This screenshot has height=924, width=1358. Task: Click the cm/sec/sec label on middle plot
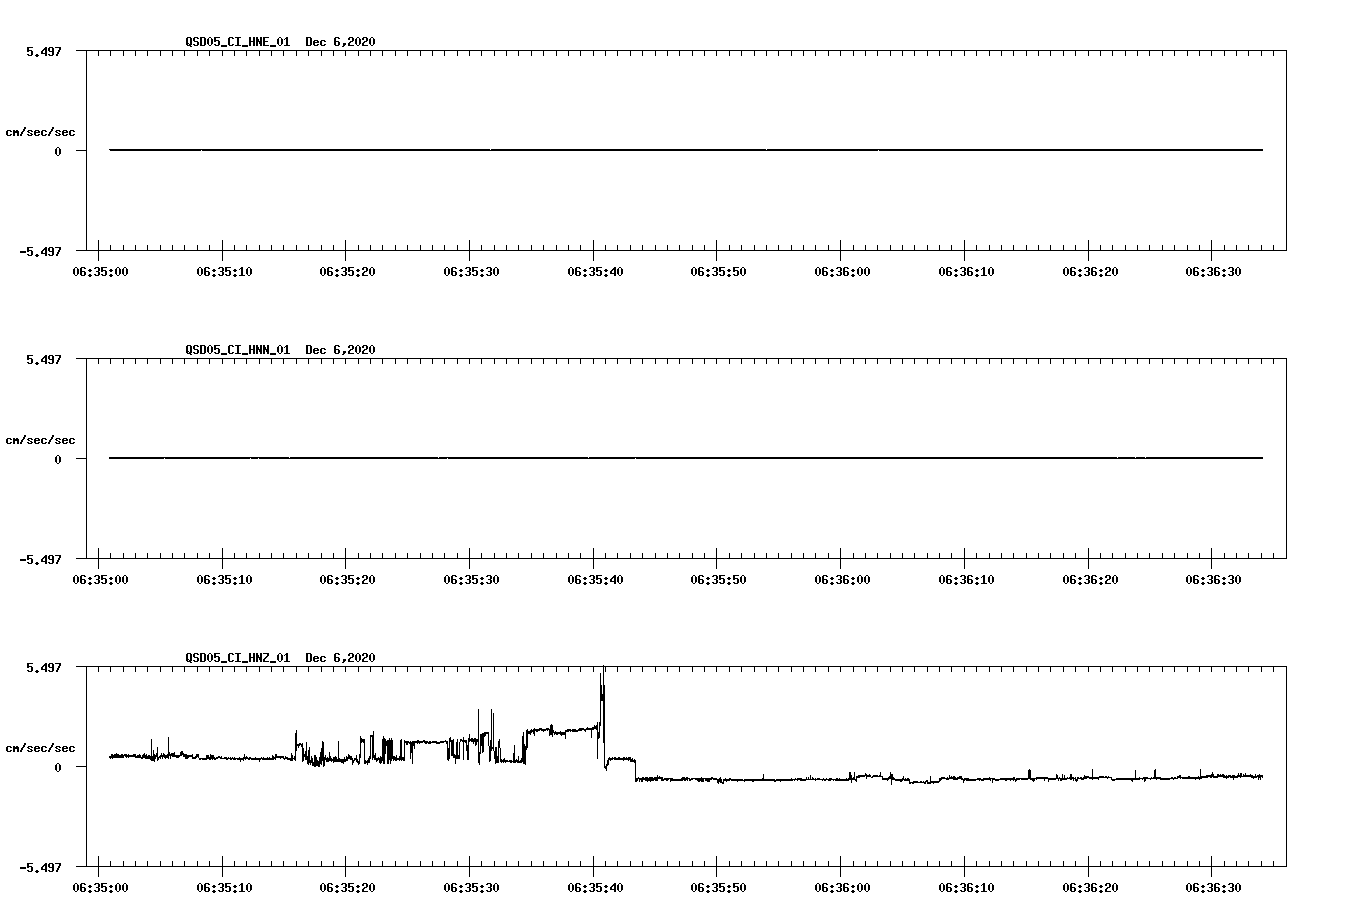click(x=40, y=439)
